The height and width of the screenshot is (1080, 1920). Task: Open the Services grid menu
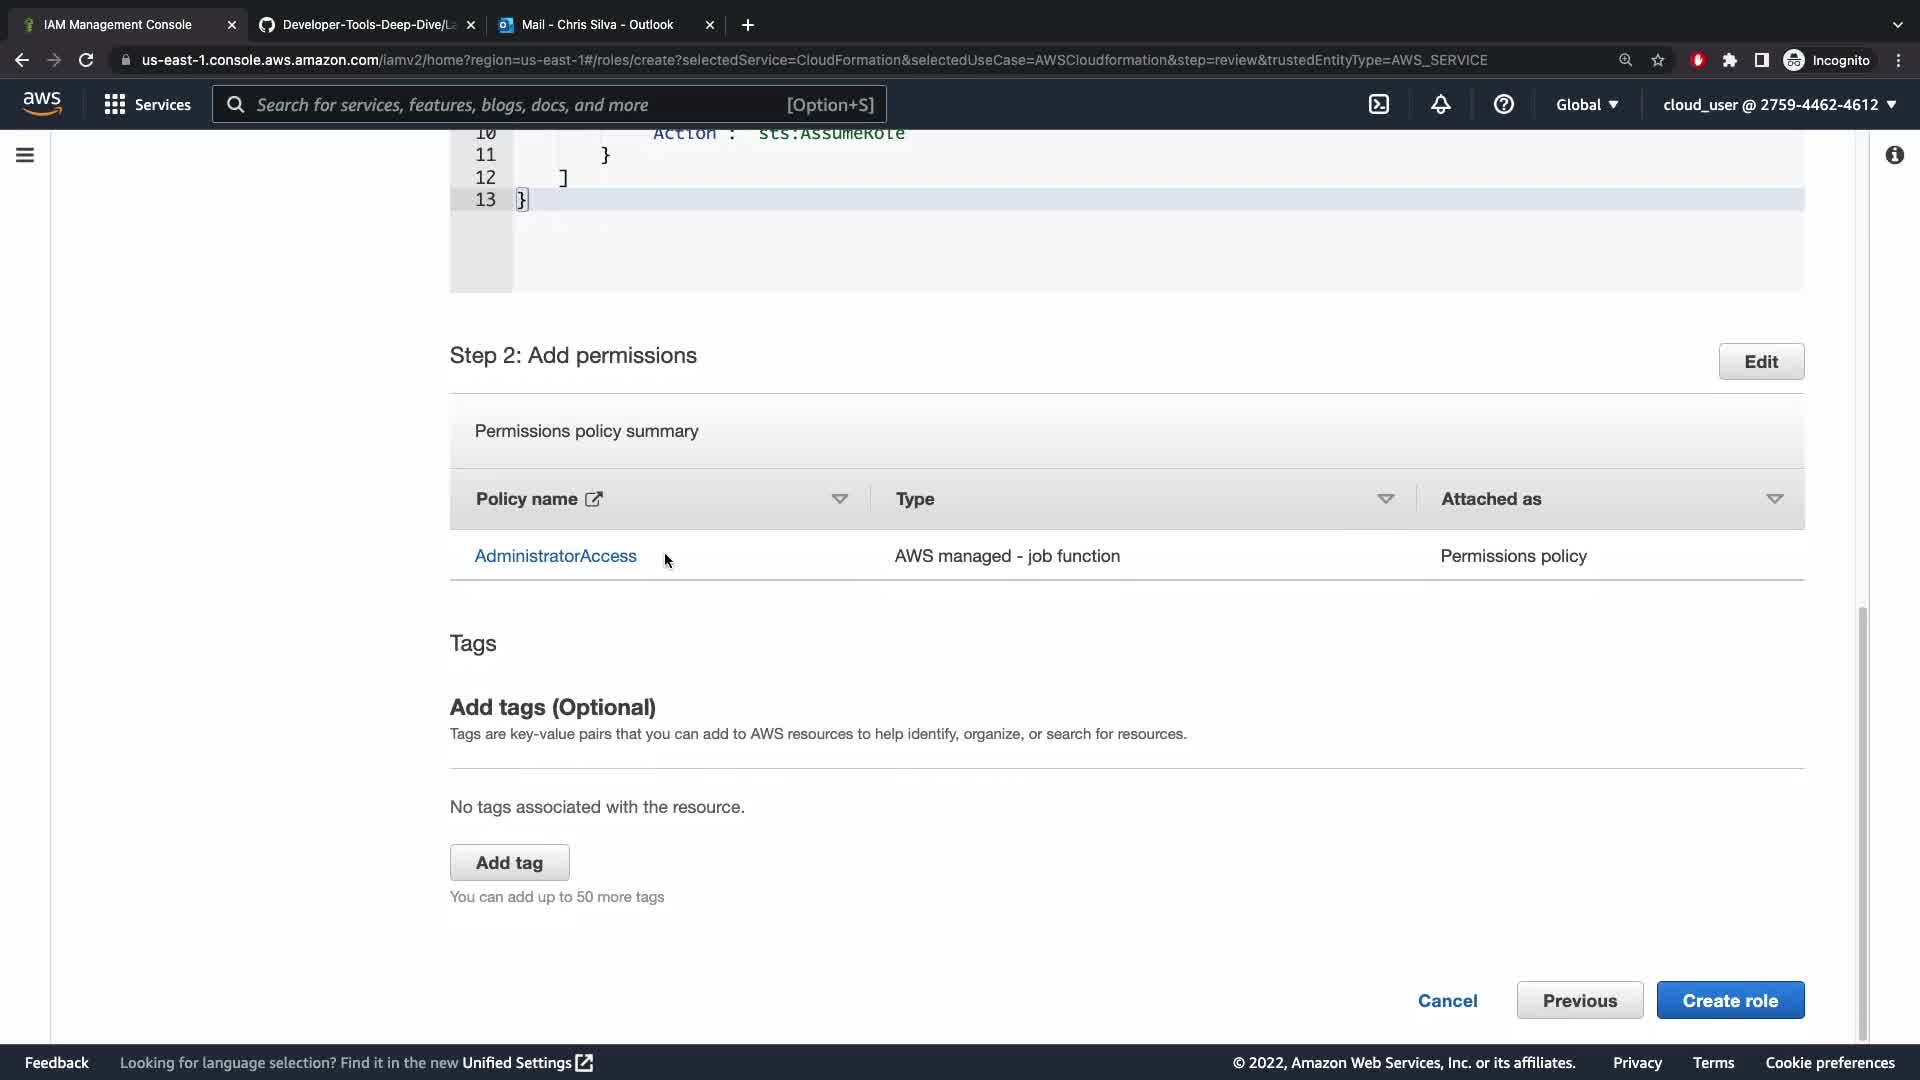click(147, 104)
